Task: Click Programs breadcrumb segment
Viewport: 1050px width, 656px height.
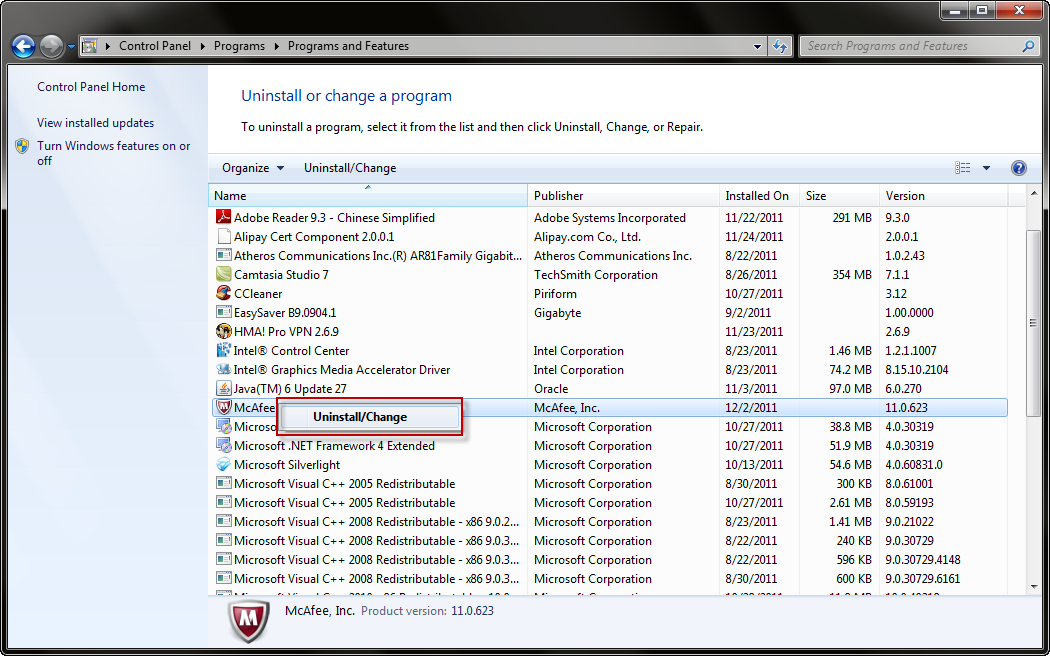Action: click(x=239, y=46)
